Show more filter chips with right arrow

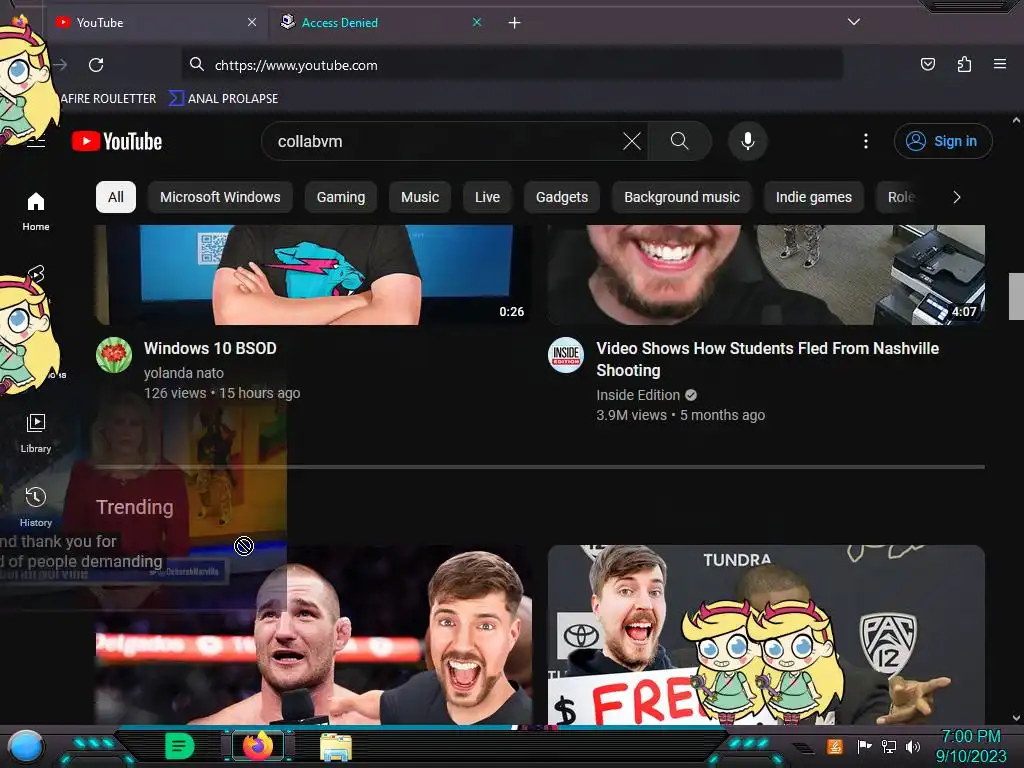point(956,197)
